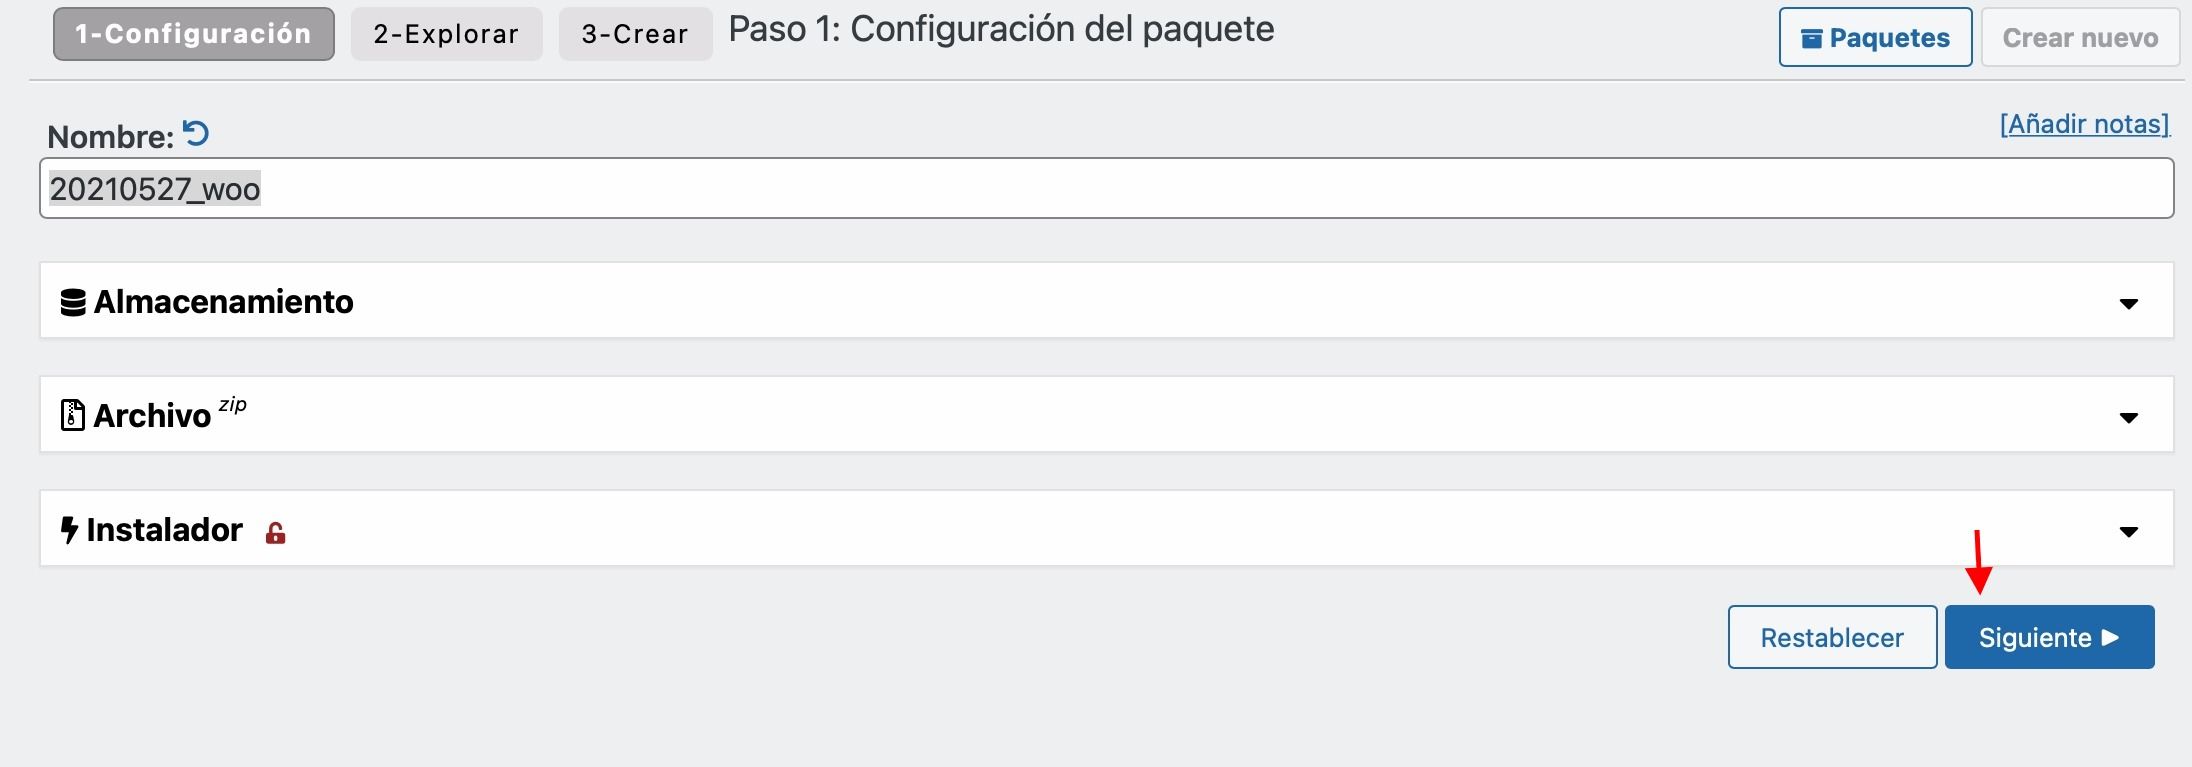The height and width of the screenshot is (767, 2192).
Task: Click the package name input field
Action: pyautogui.click(x=1107, y=188)
